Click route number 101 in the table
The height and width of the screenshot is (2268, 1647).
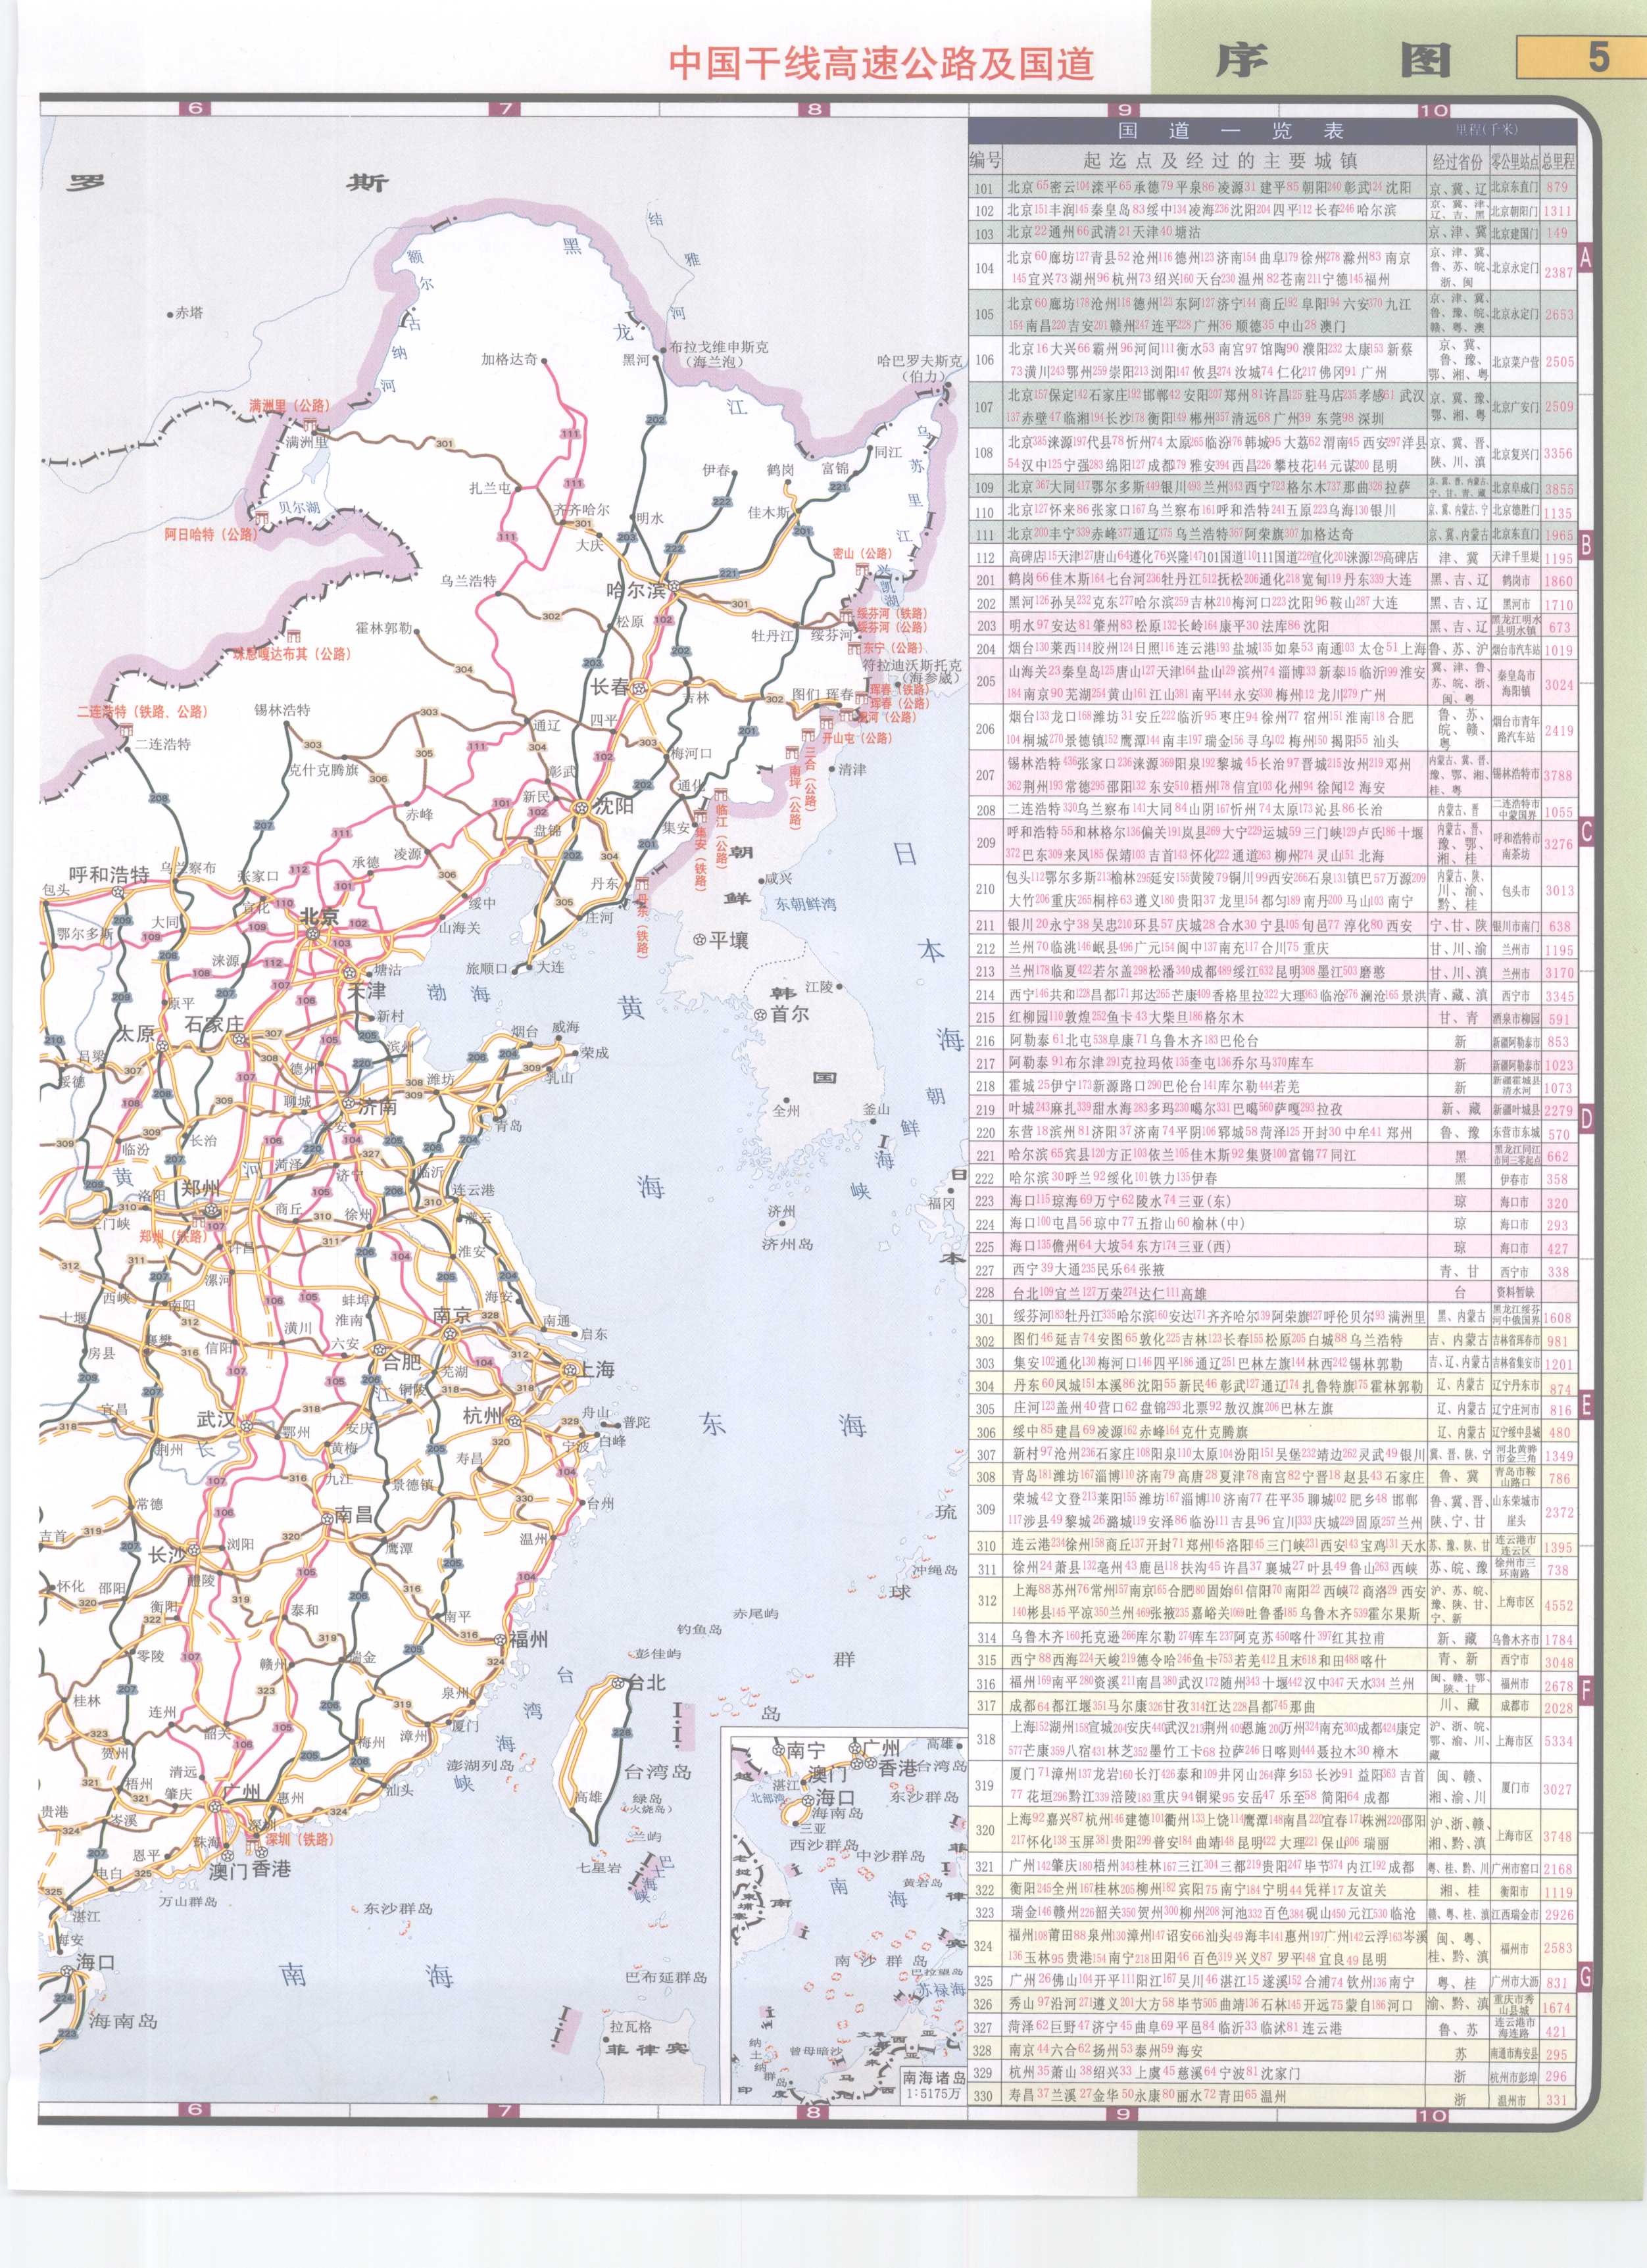pyautogui.click(x=985, y=188)
